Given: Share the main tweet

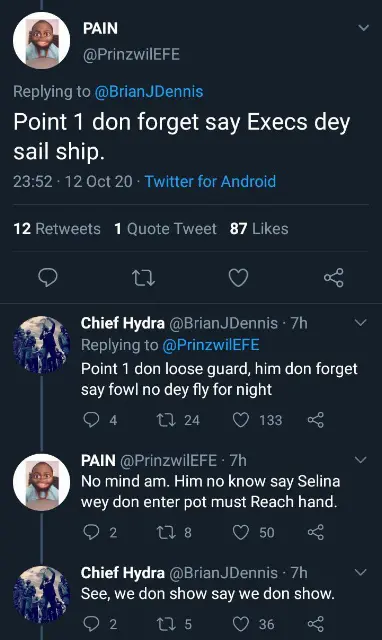Looking at the screenshot, I should point(333,278).
